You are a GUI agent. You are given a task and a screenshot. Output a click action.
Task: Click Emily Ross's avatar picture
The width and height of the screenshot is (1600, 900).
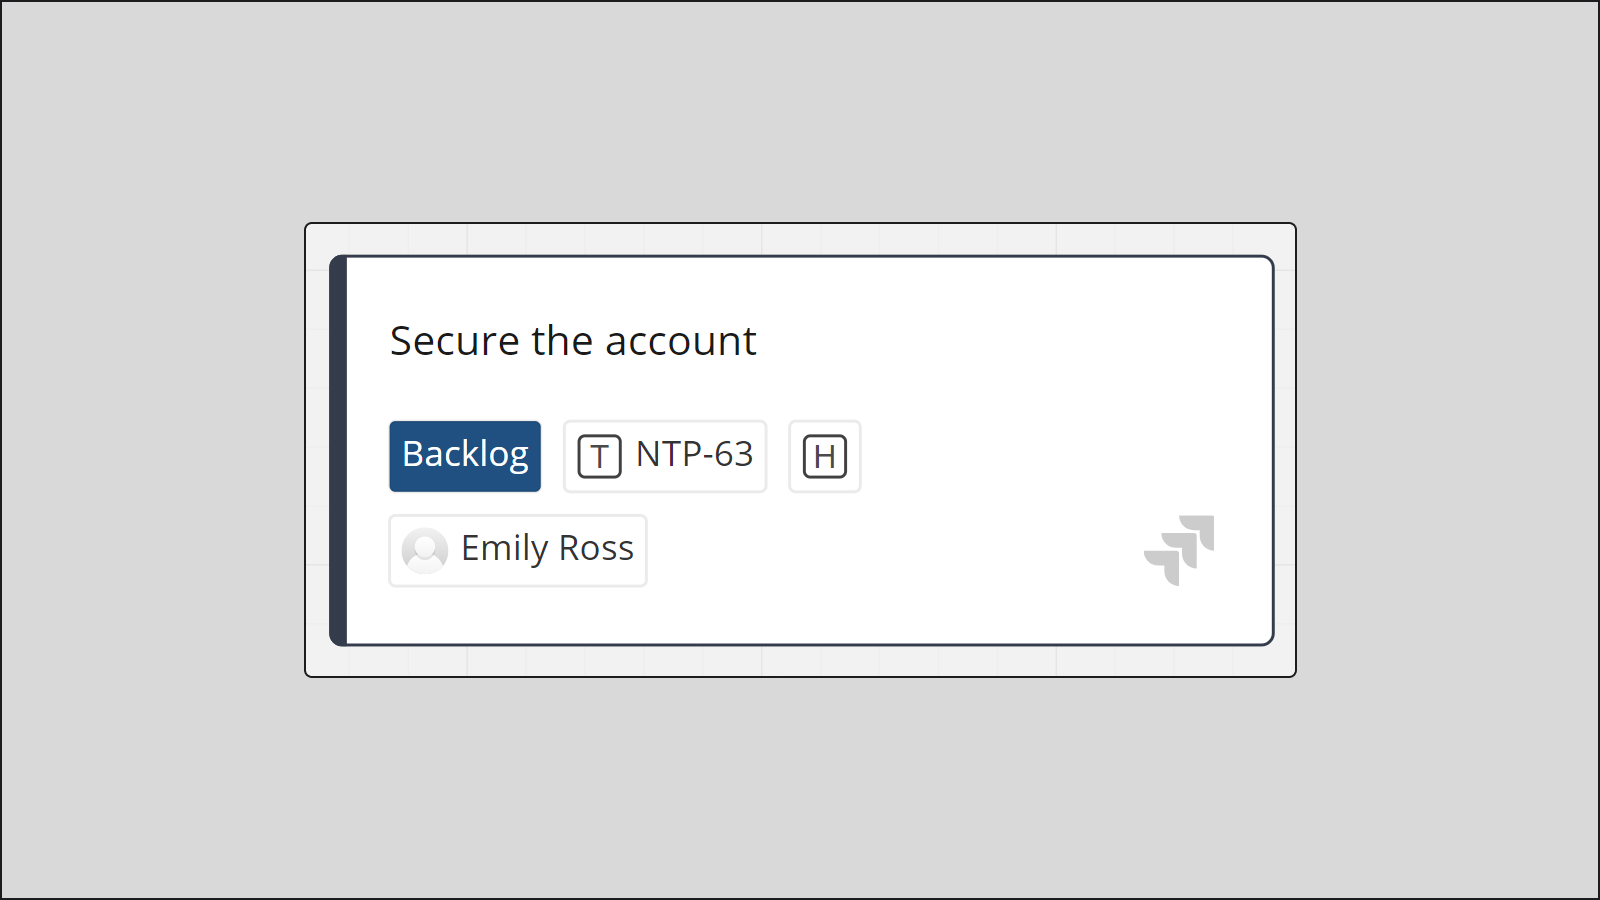point(425,550)
